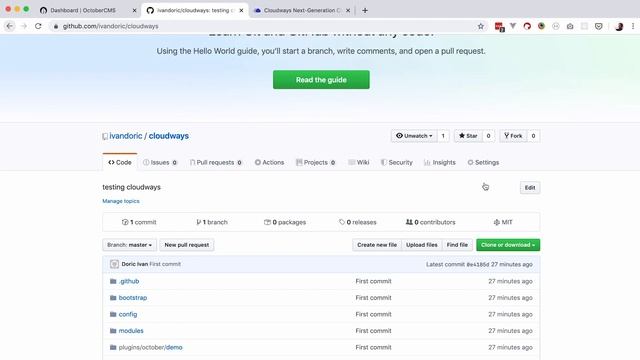
Task: View the 1 commit history link
Action: coord(139,222)
